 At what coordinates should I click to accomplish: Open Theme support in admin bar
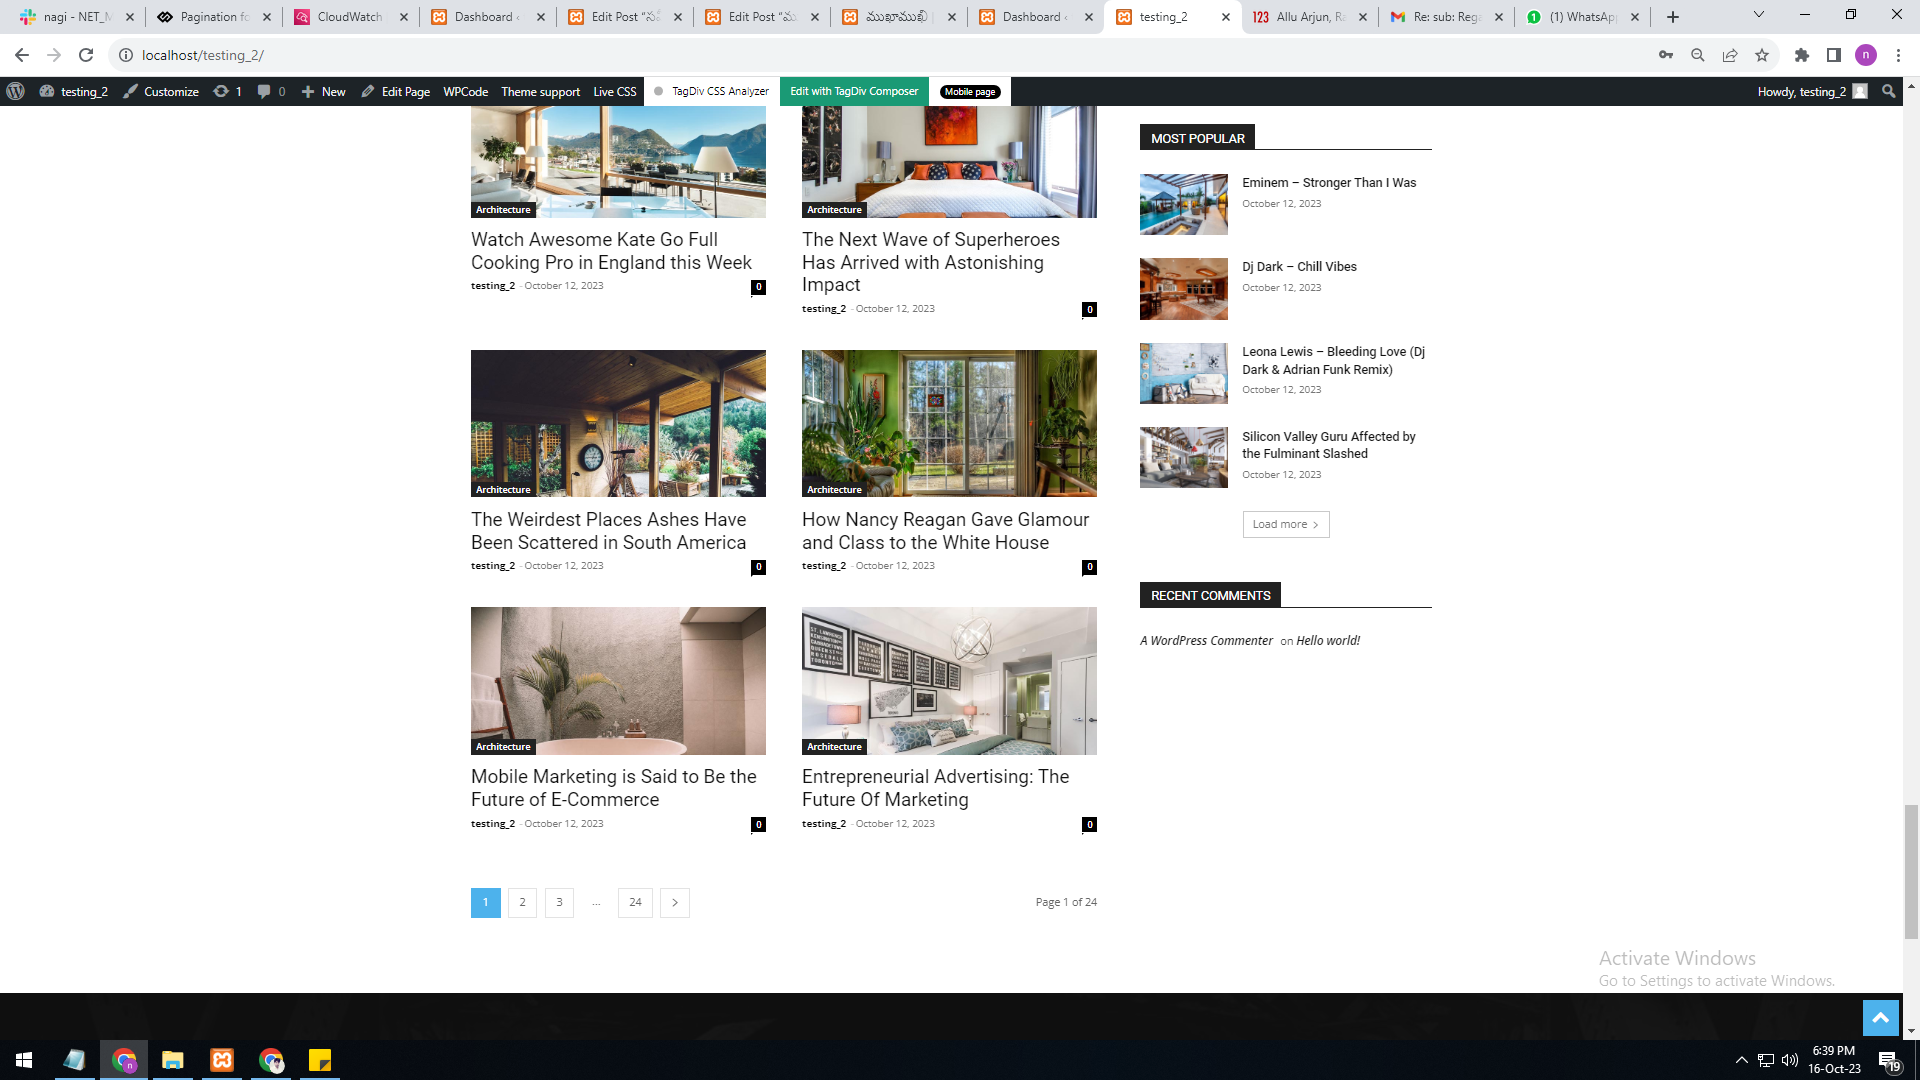coord(541,91)
